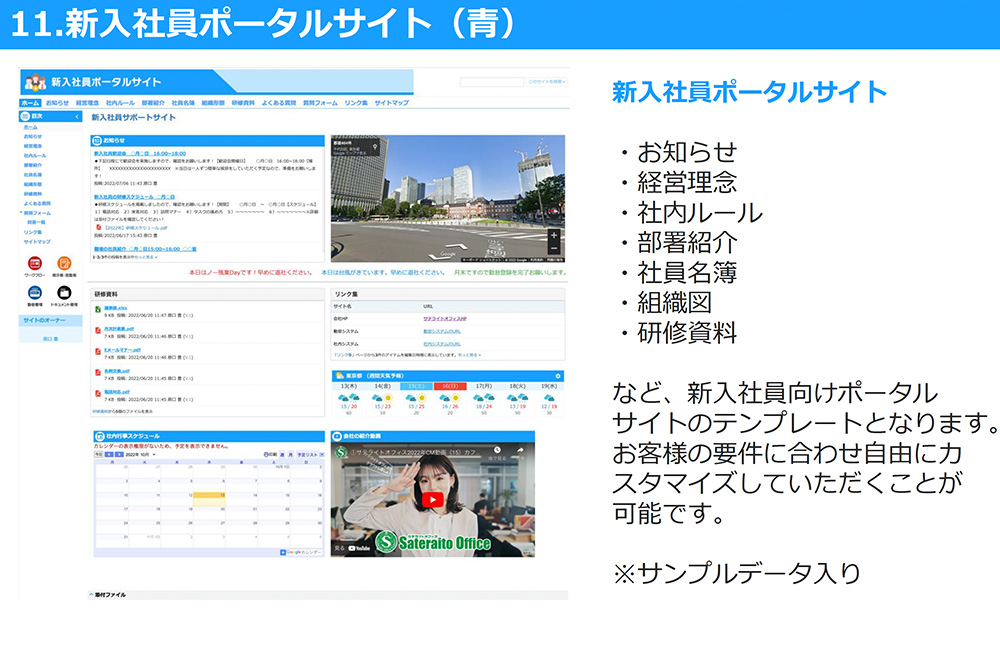Click the 目次 sidebar header icon
The height and width of the screenshot is (654, 1000).
(26, 117)
